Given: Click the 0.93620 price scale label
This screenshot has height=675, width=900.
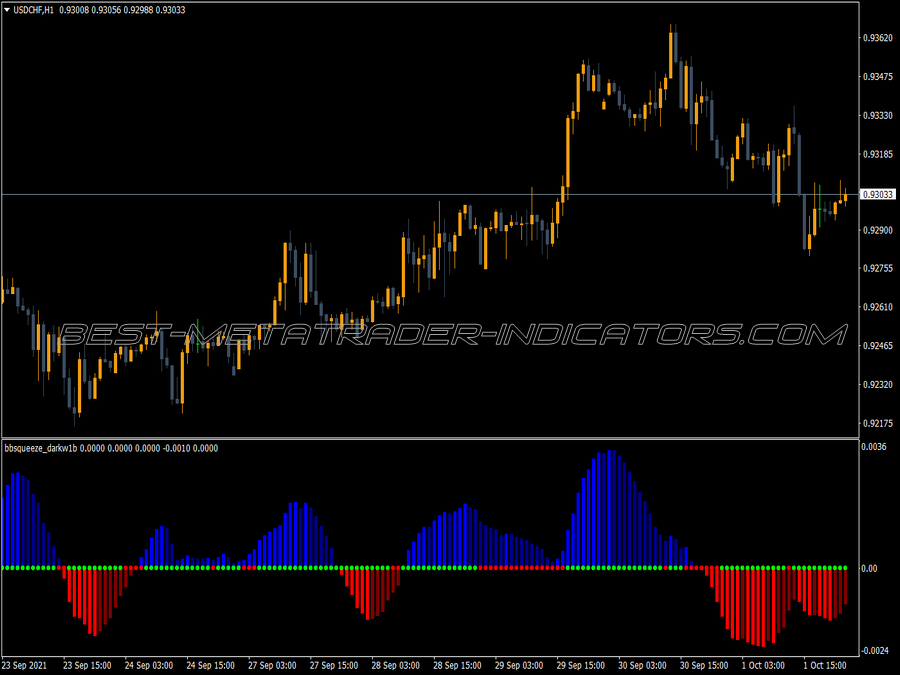Looking at the screenshot, I should (x=878, y=38).
